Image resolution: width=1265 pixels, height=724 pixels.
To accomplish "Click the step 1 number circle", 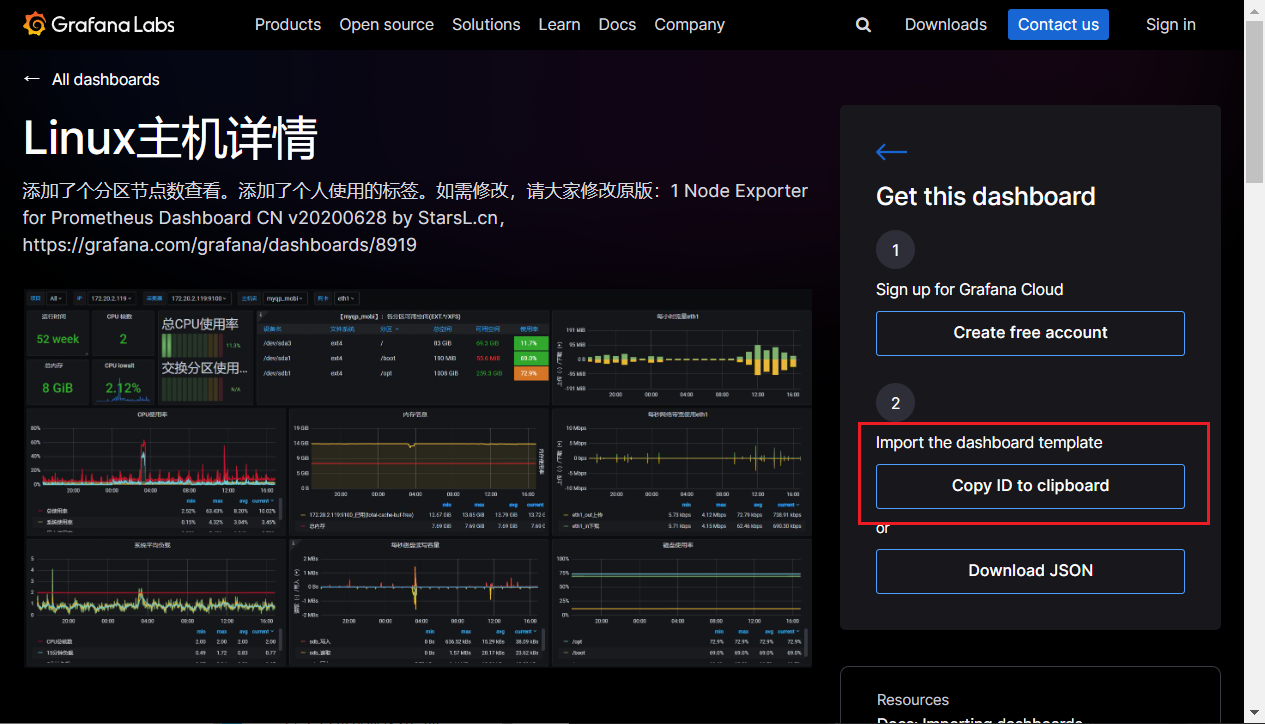I will click(895, 250).
